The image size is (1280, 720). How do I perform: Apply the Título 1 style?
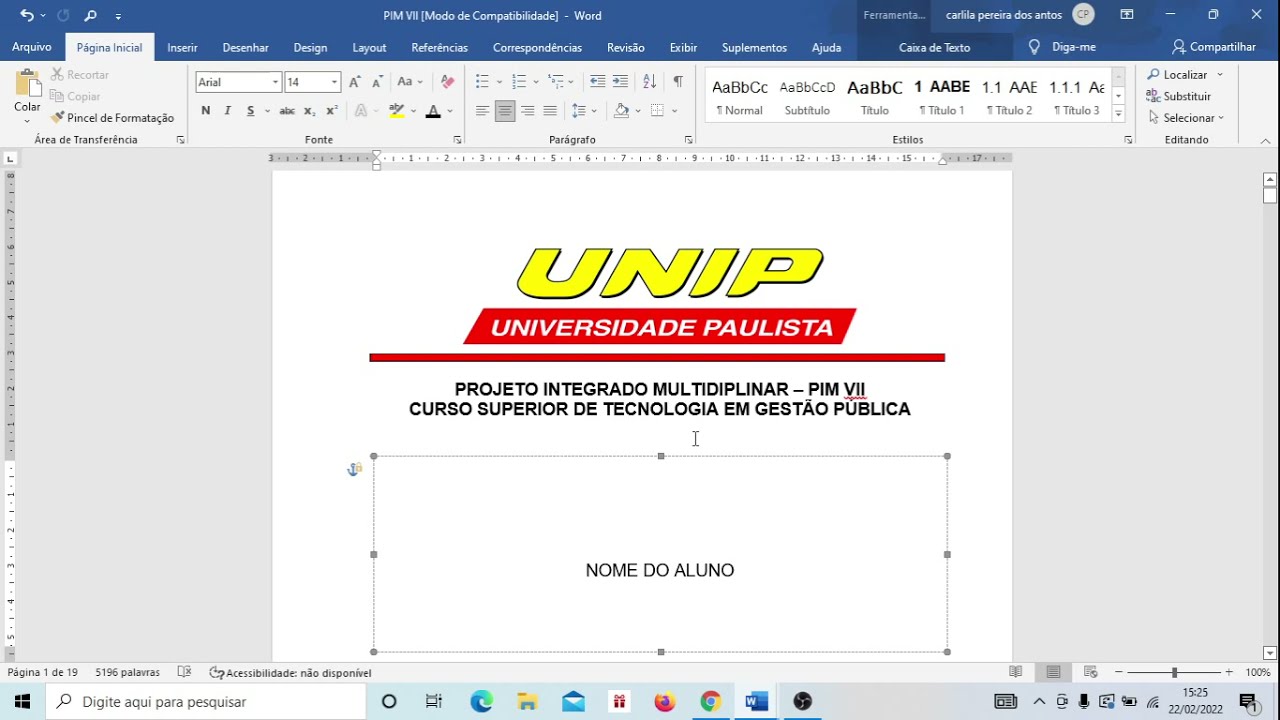point(941,97)
